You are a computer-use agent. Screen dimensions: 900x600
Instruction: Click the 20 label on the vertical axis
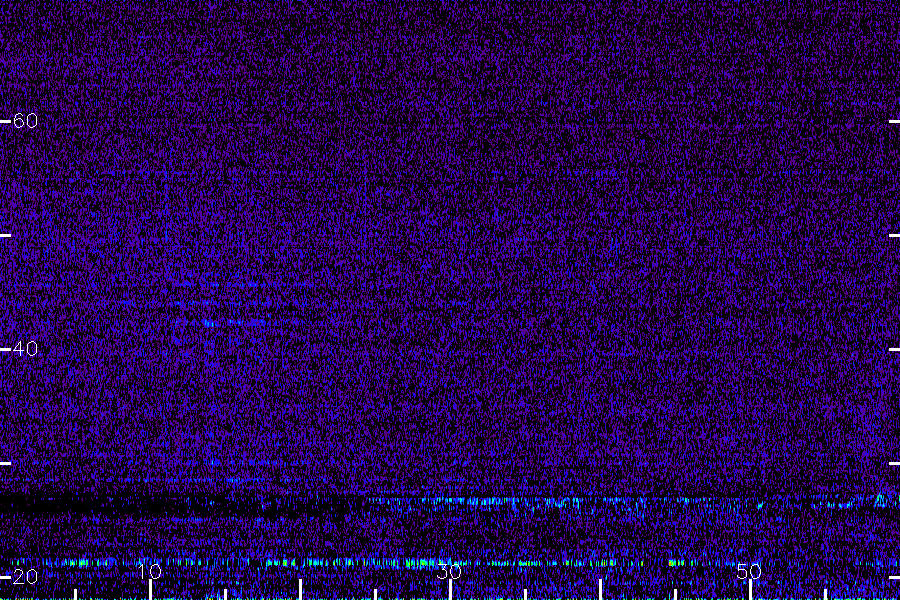click(x=25, y=576)
